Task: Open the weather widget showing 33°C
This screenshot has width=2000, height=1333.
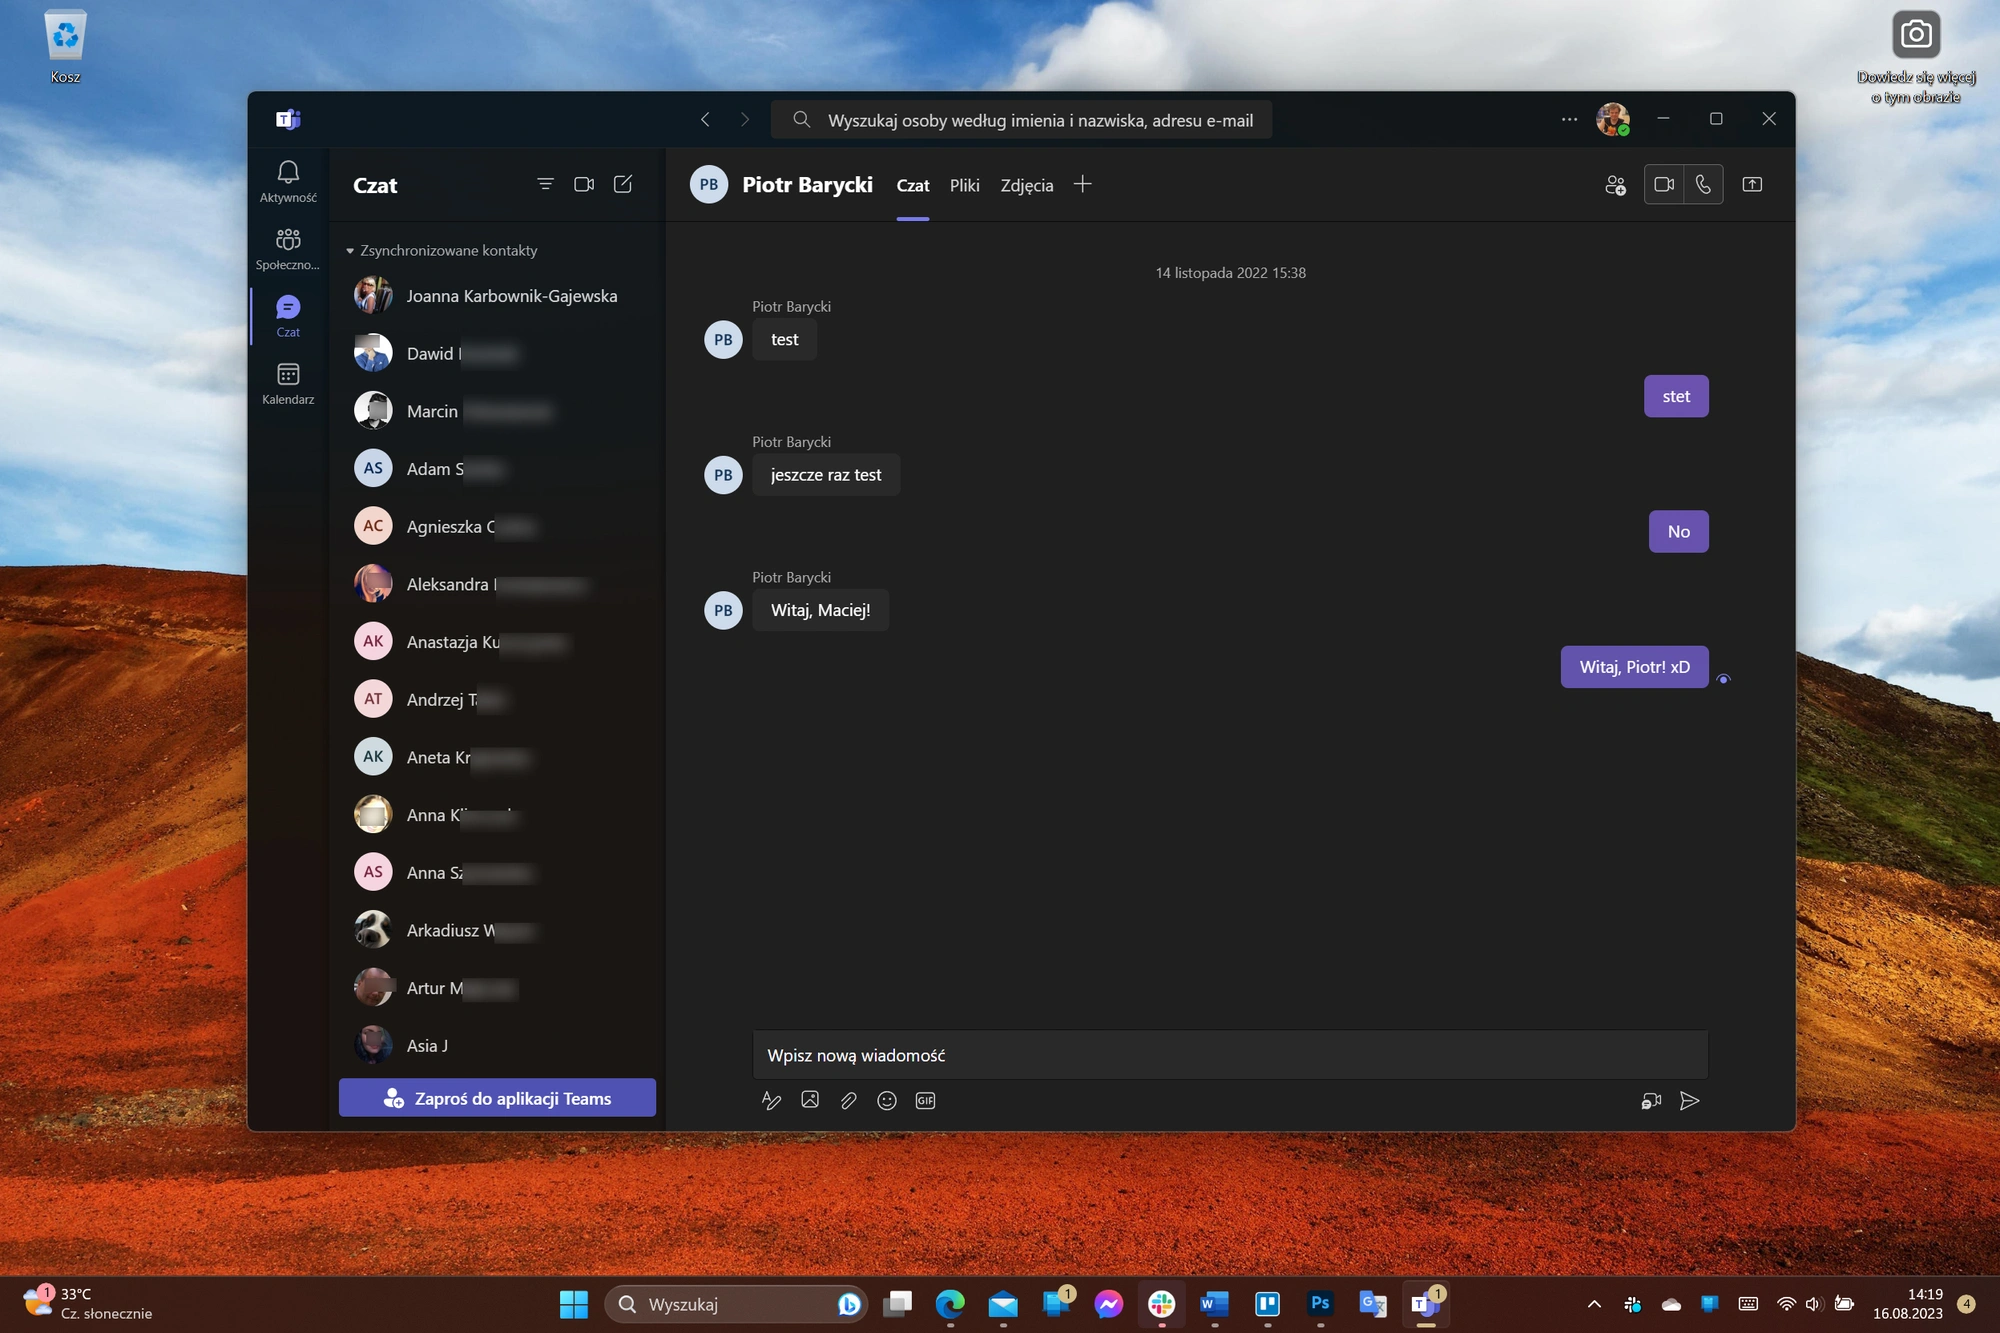Action: point(89,1304)
